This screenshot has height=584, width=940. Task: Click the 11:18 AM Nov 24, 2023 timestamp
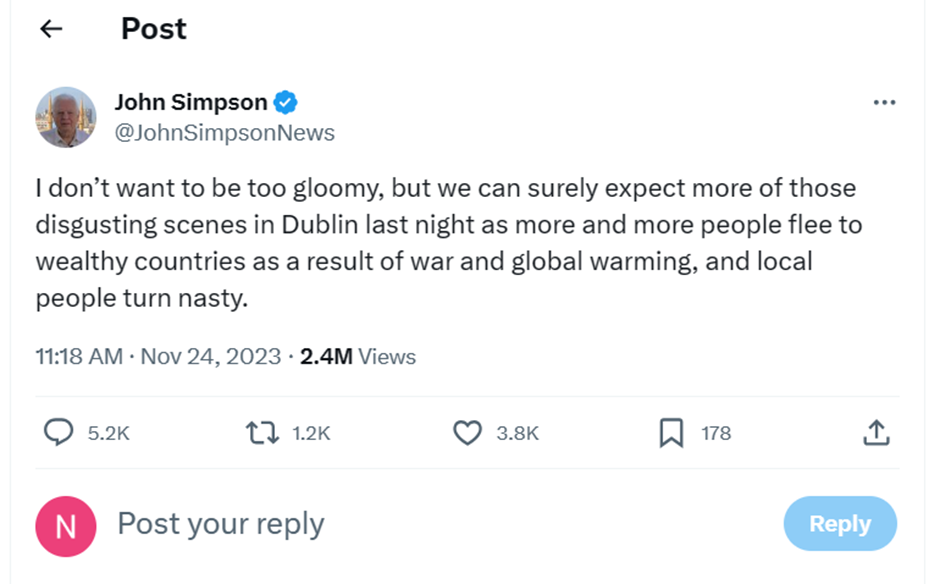(x=158, y=356)
